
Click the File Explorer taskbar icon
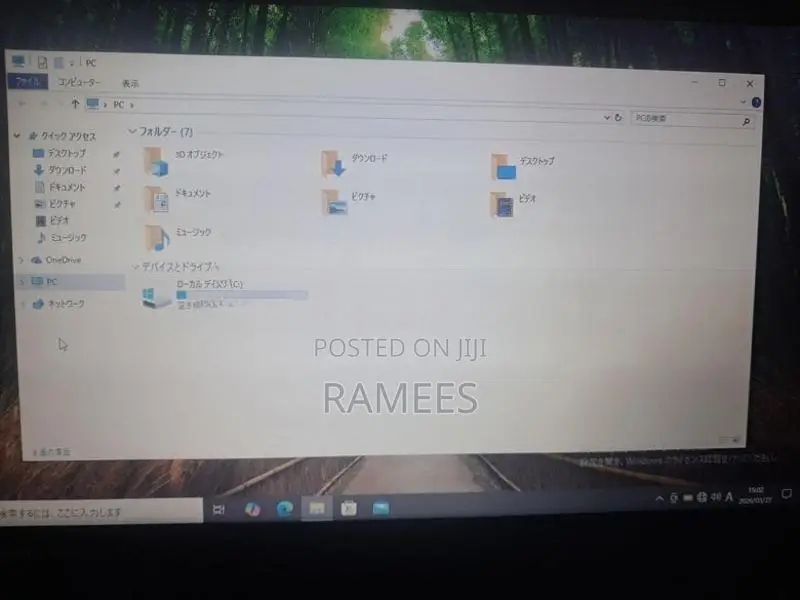[317, 508]
